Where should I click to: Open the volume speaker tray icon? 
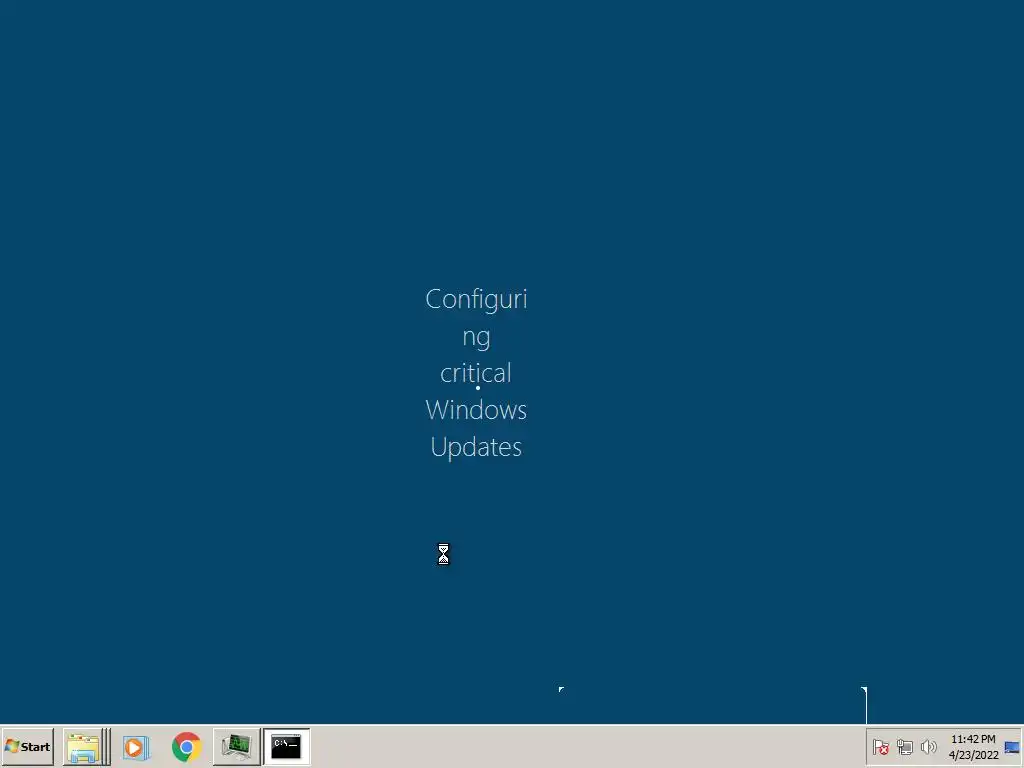pos(928,746)
